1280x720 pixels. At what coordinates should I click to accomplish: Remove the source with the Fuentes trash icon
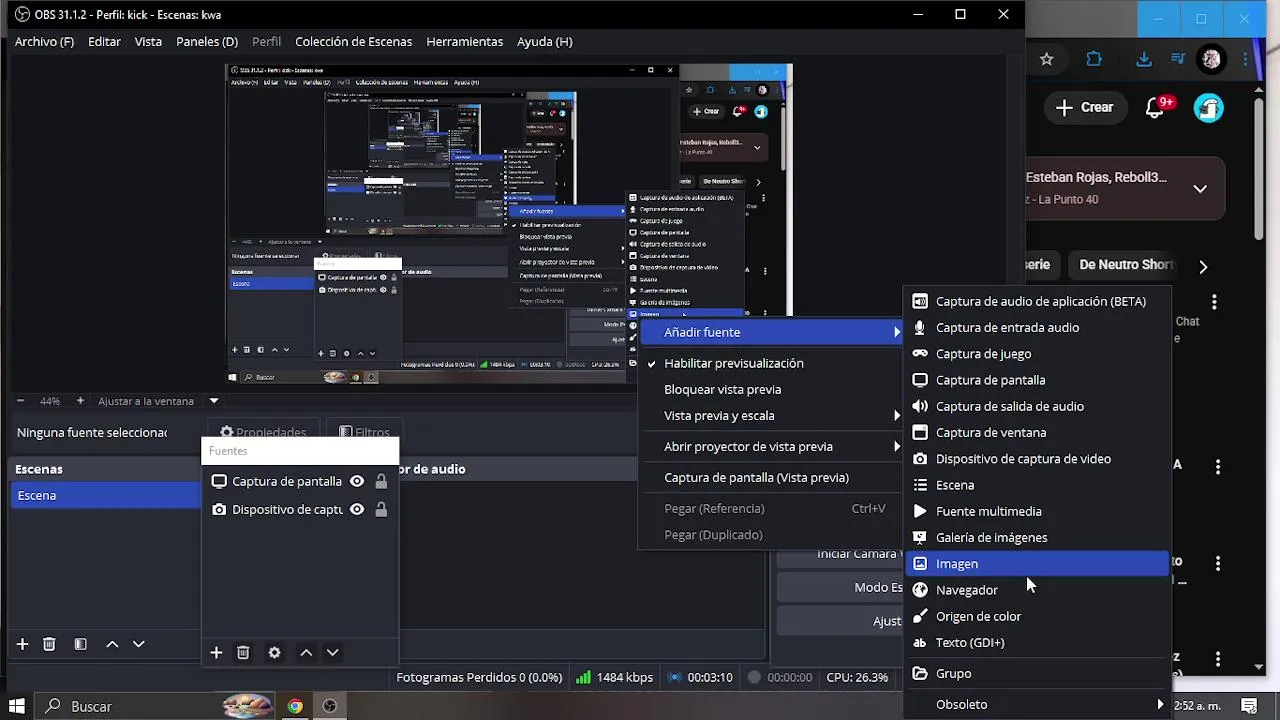(243, 652)
